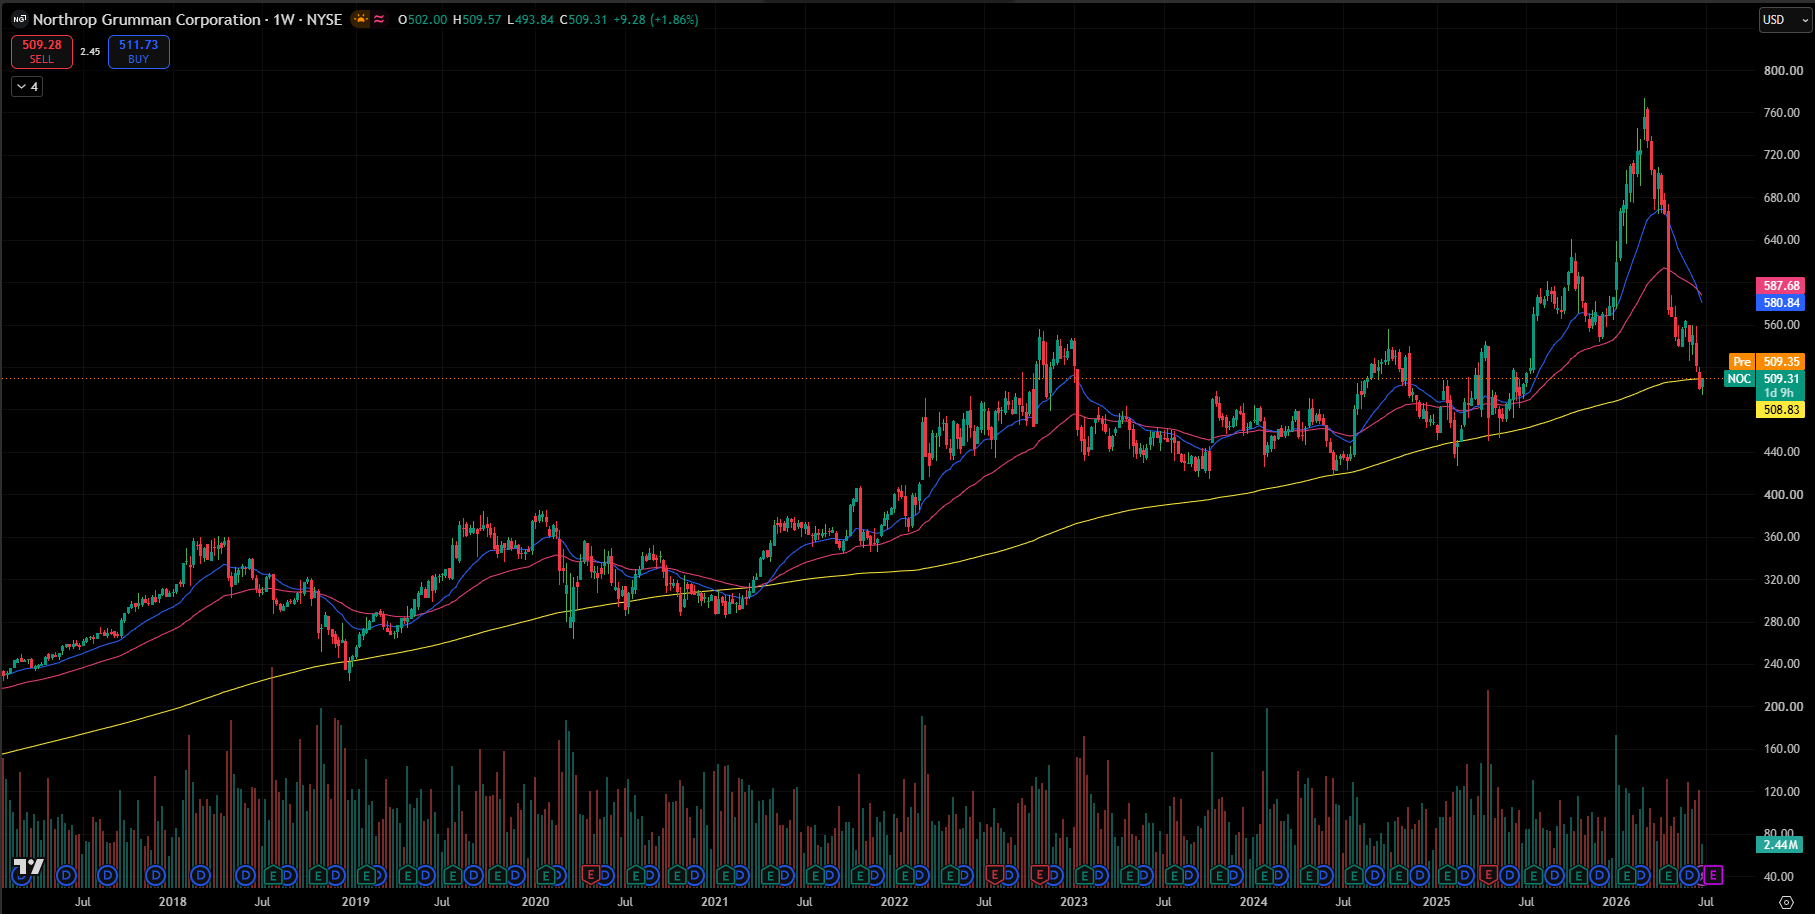The height and width of the screenshot is (914, 1815).
Task: Click the NOC 509.31 last price label
Action: [x=1764, y=379]
